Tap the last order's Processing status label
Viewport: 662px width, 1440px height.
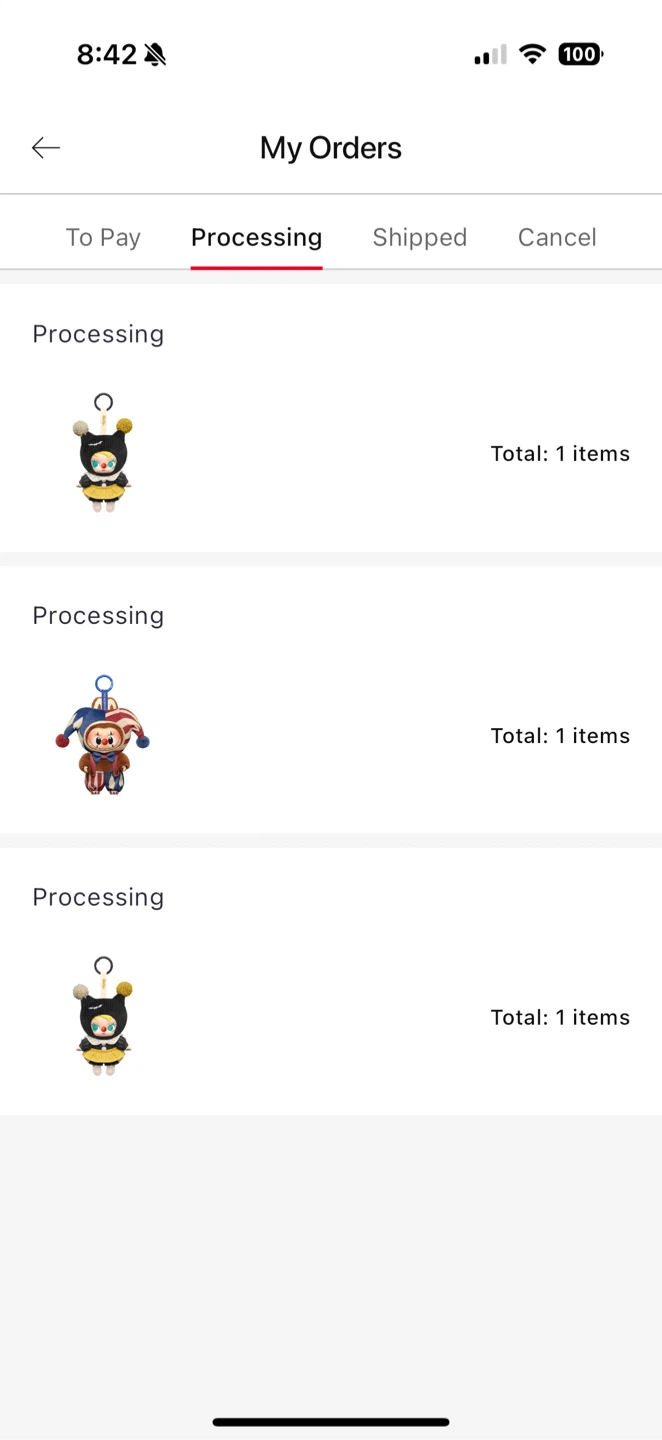(x=98, y=897)
